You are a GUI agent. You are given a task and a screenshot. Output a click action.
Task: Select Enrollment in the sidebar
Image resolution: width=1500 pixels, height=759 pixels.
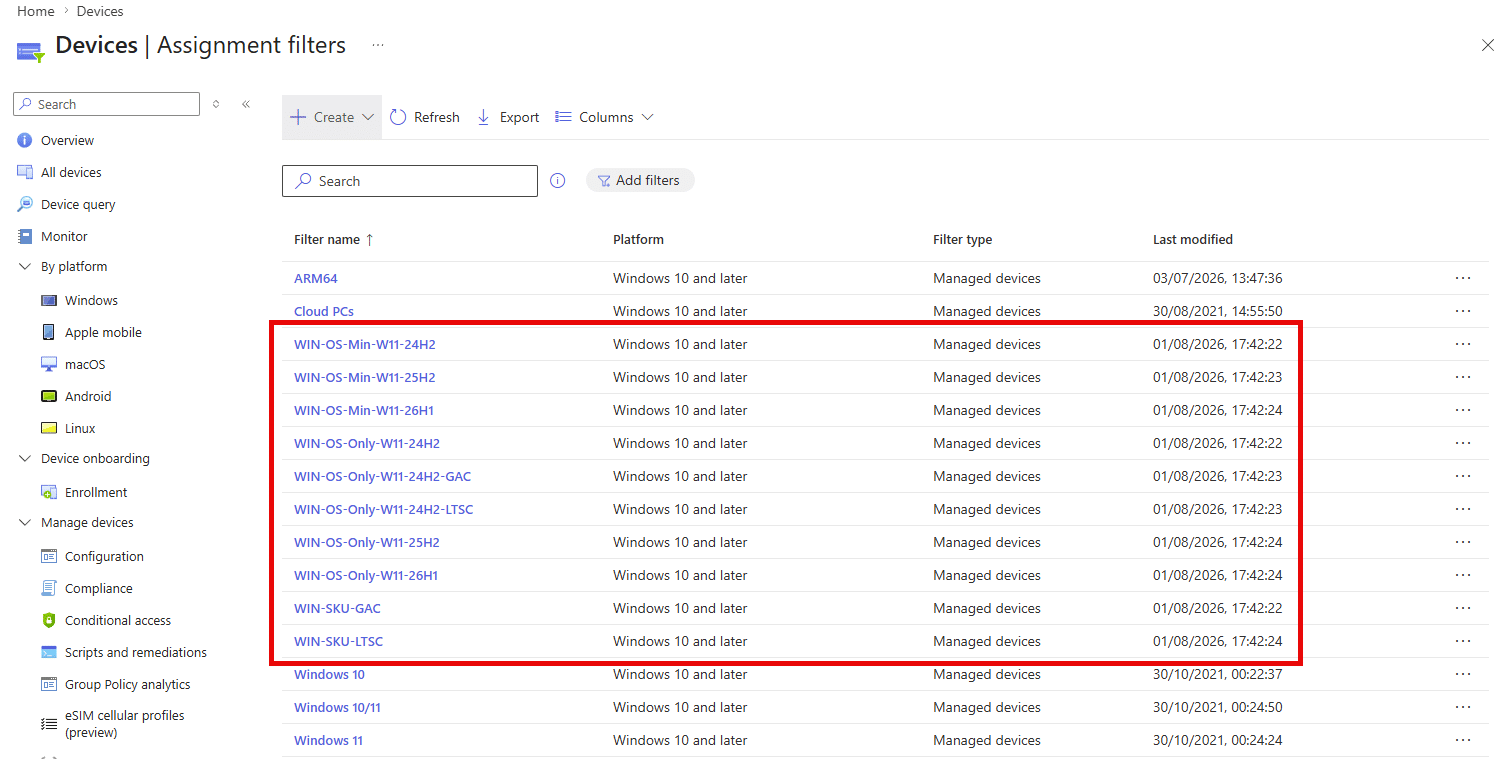[96, 492]
